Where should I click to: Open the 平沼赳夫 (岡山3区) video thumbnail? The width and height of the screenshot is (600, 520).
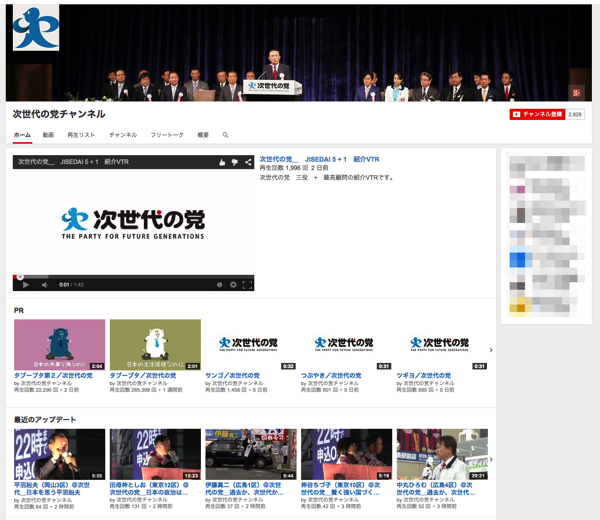pos(59,454)
